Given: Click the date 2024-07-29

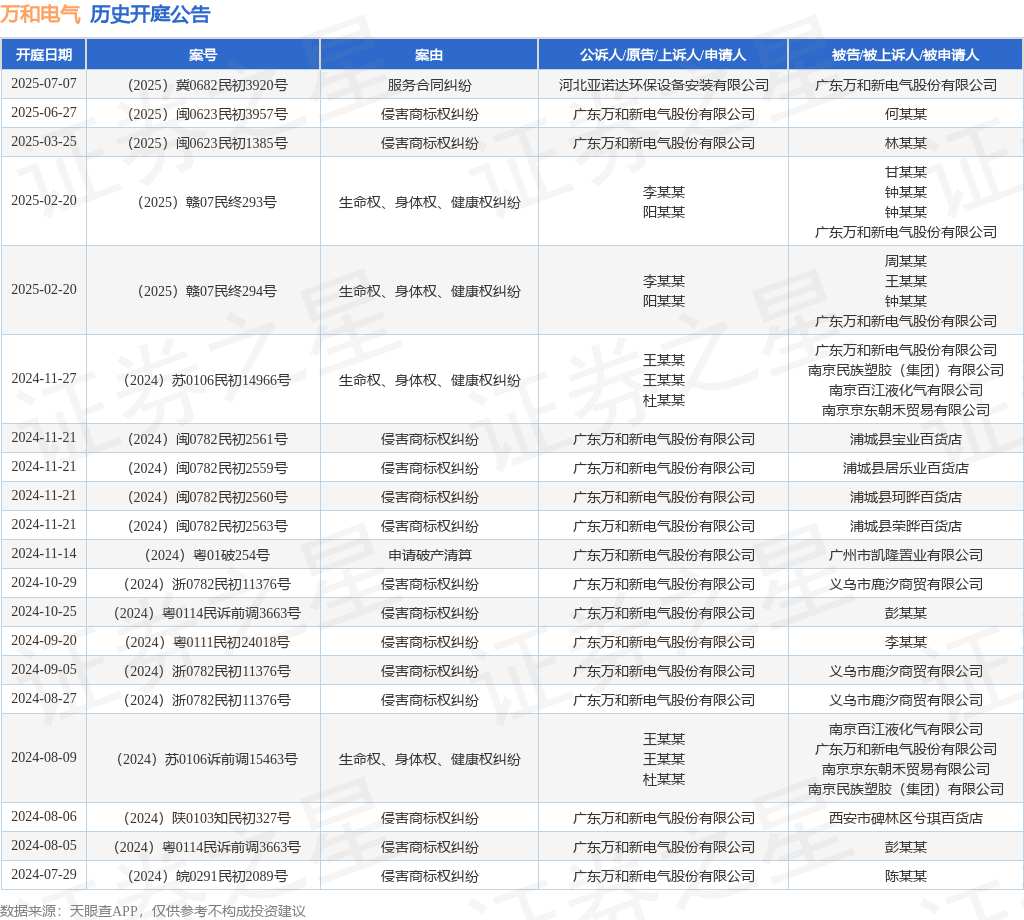Looking at the screenshot, I should (44, 875).
